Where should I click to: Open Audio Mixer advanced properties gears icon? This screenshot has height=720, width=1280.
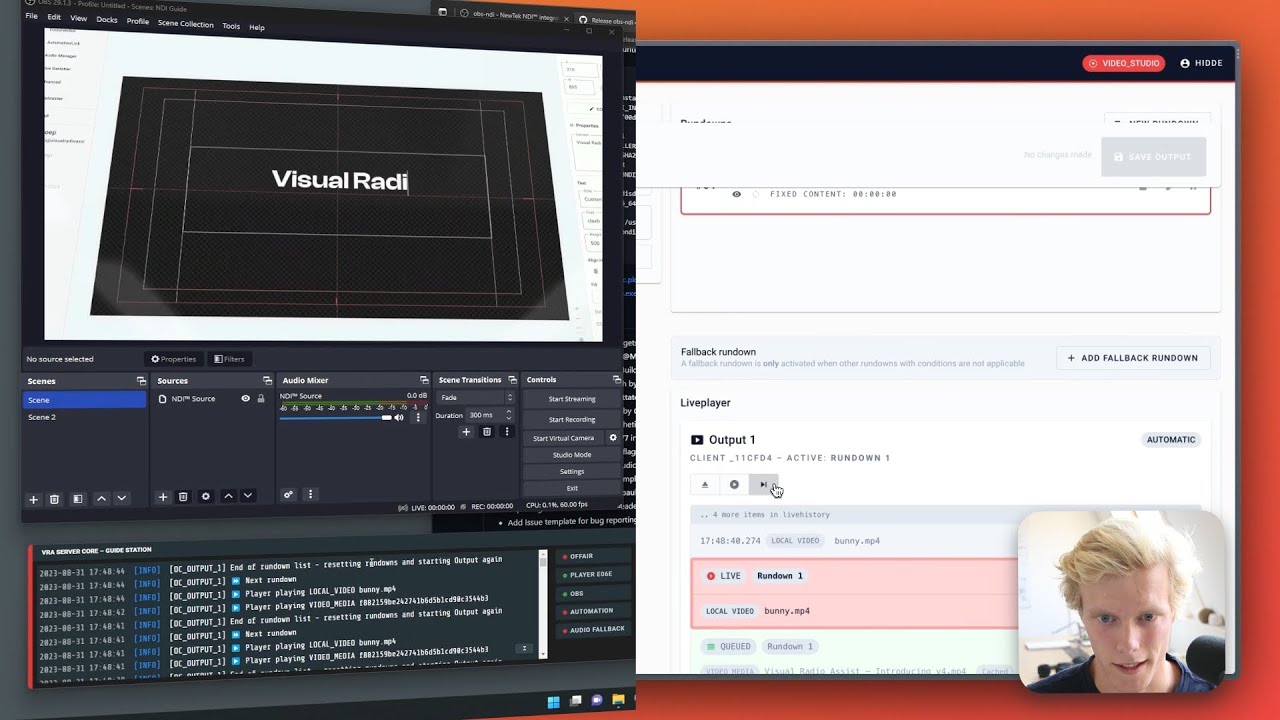pos(288,494)
